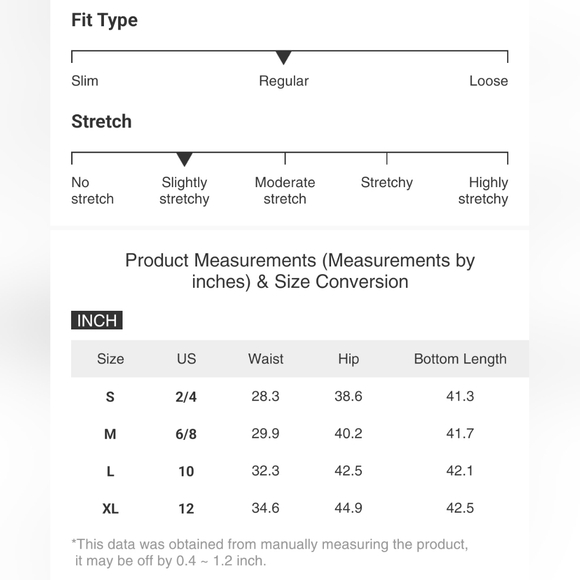
Task: Select the size S row
Action: click(x=300, y=397)
